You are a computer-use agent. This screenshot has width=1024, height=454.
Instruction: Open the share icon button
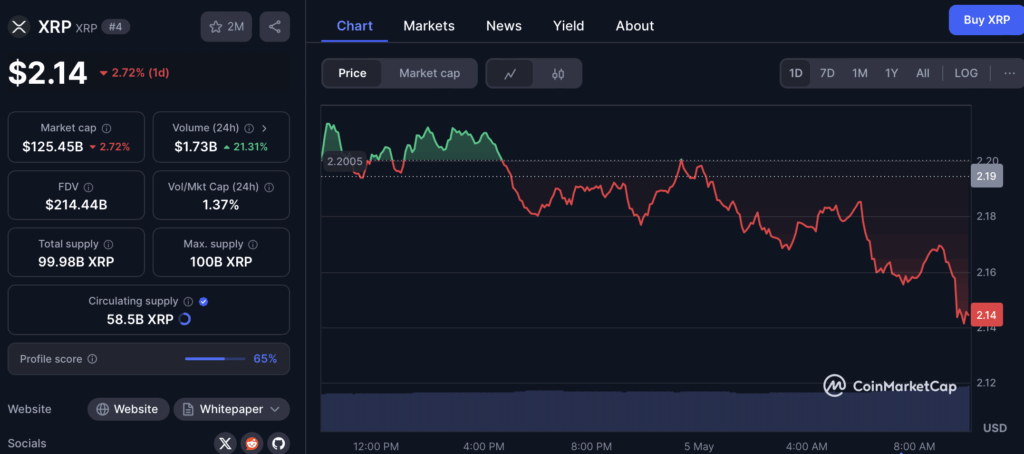(274, 27)
